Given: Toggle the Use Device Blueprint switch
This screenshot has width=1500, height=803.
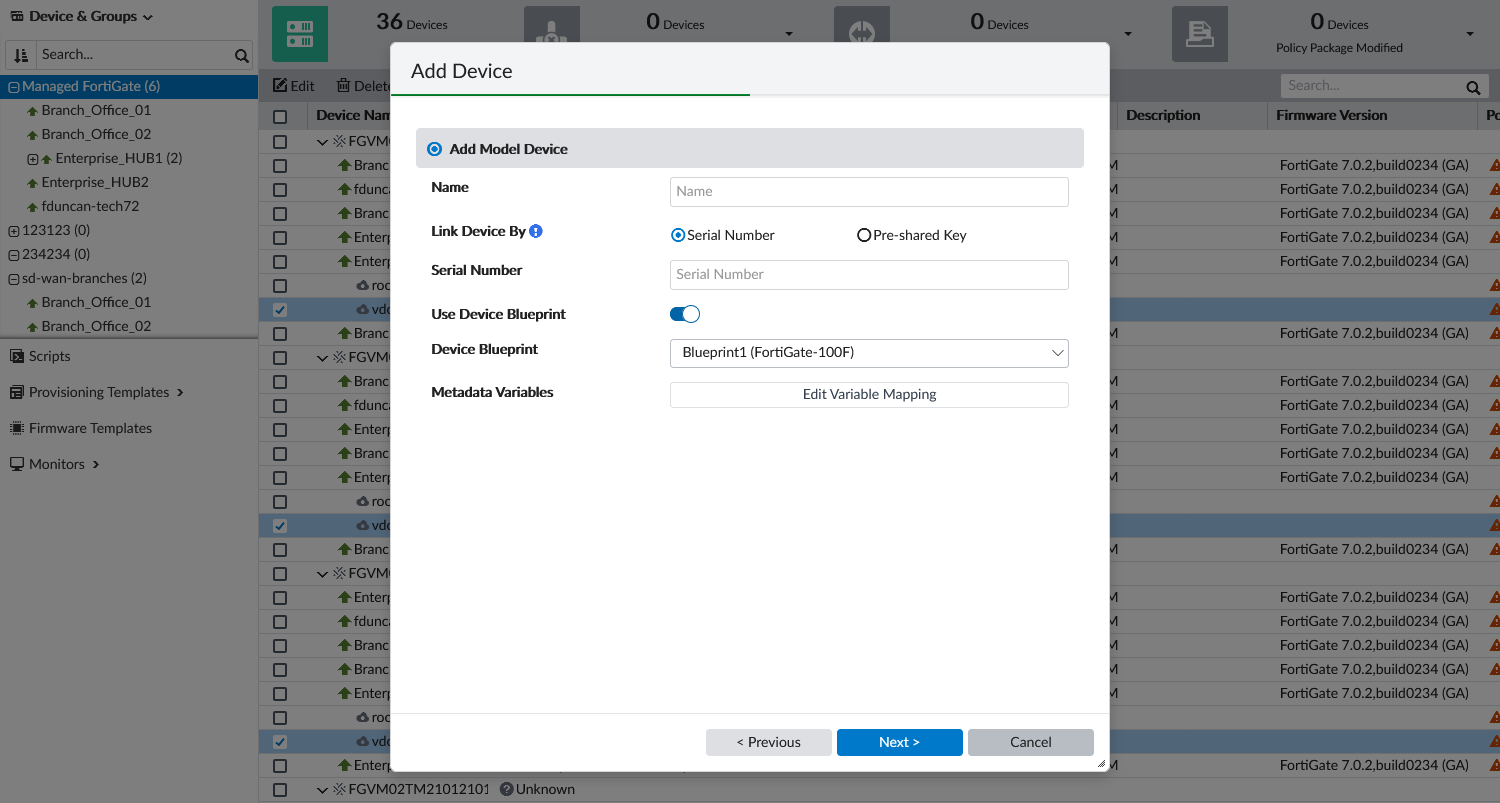Looking at the screenshot, I should point(685,314).
